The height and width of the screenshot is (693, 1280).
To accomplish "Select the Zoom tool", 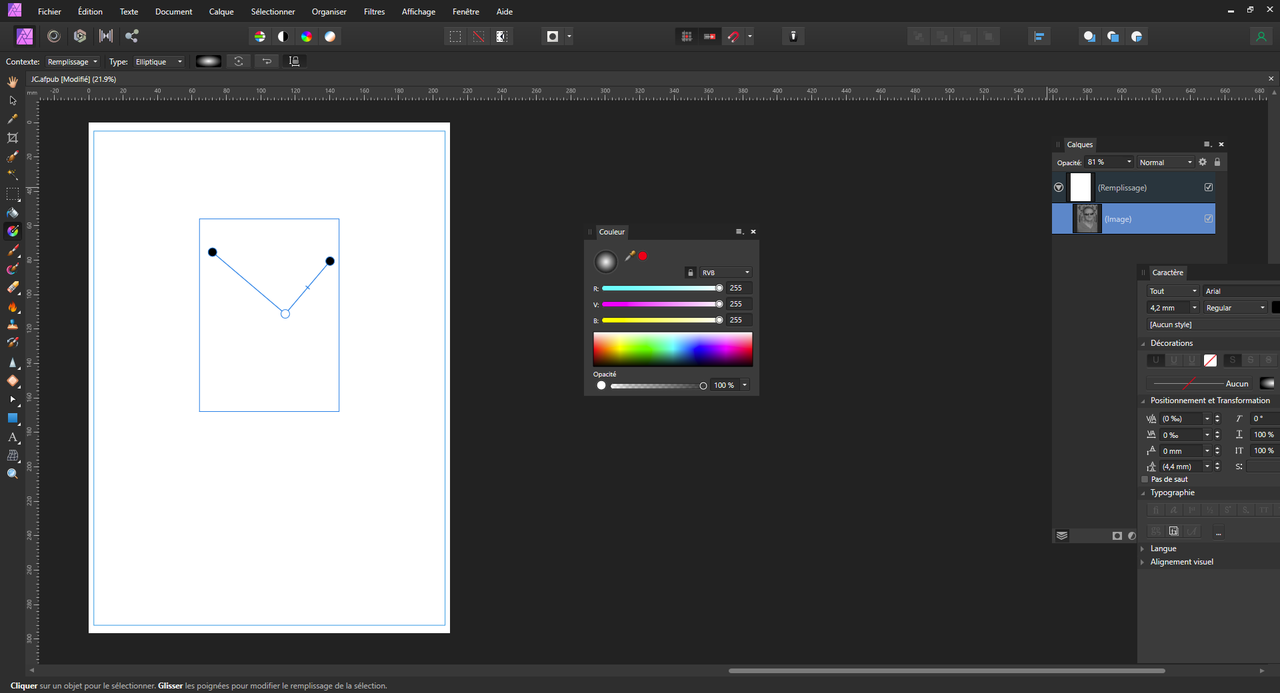I will click(x=13, y=474).
